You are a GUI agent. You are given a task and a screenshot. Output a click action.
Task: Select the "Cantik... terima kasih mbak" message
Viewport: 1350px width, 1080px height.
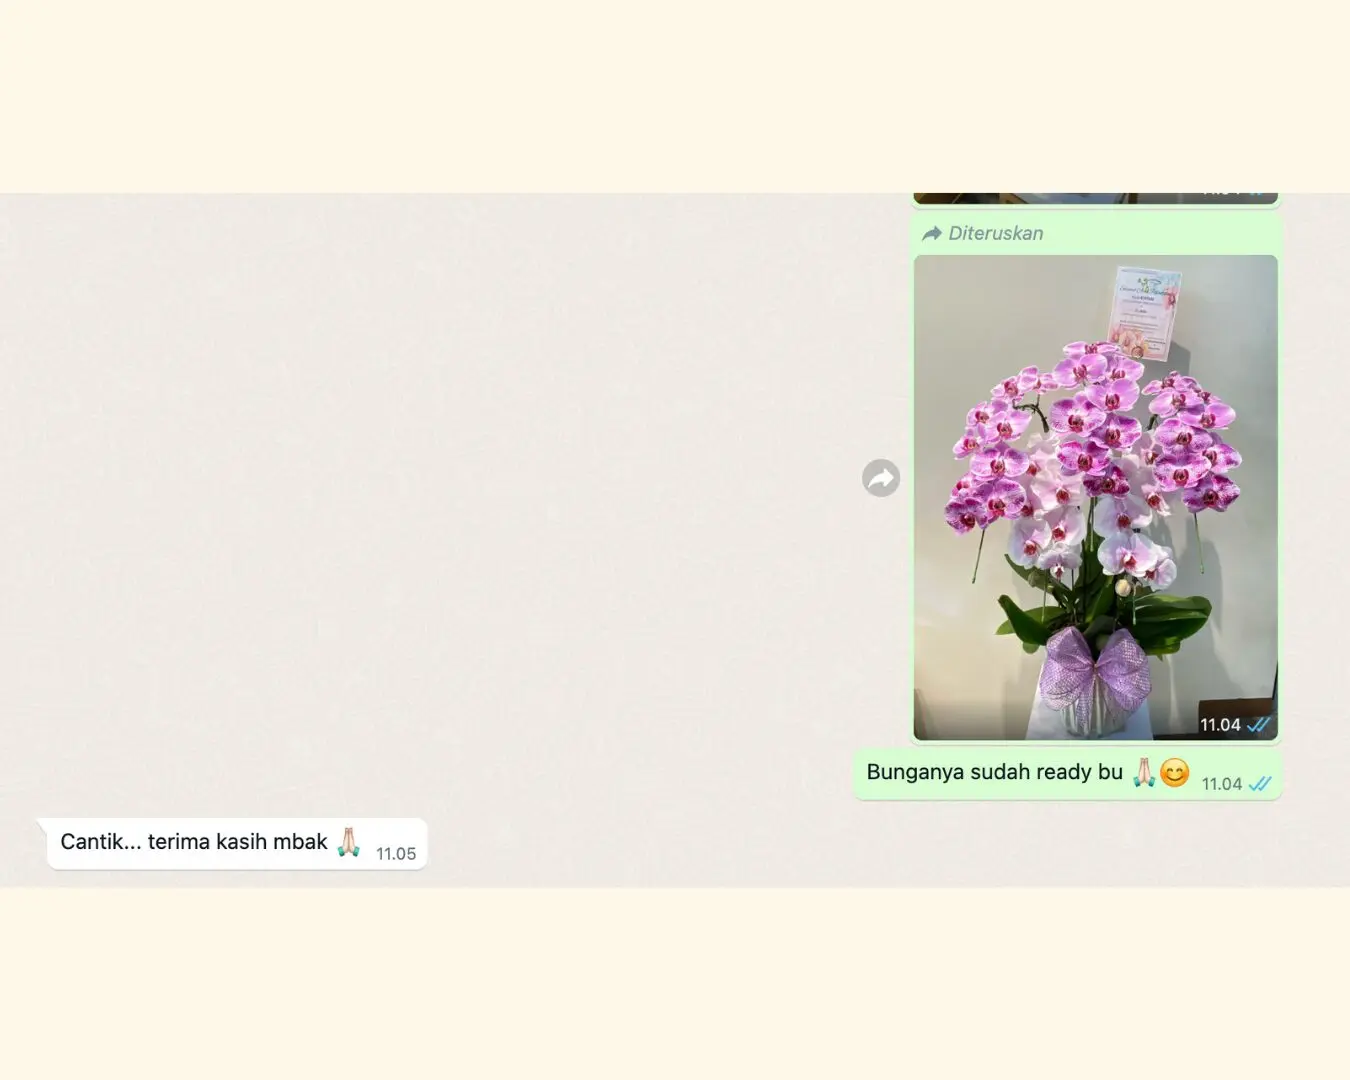coord(193,842)
